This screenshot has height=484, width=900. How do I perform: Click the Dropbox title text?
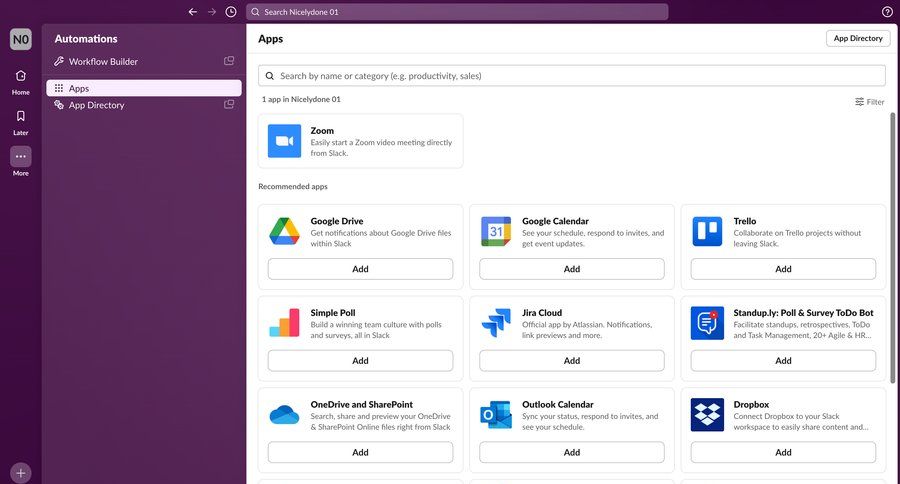coord(751,404)
